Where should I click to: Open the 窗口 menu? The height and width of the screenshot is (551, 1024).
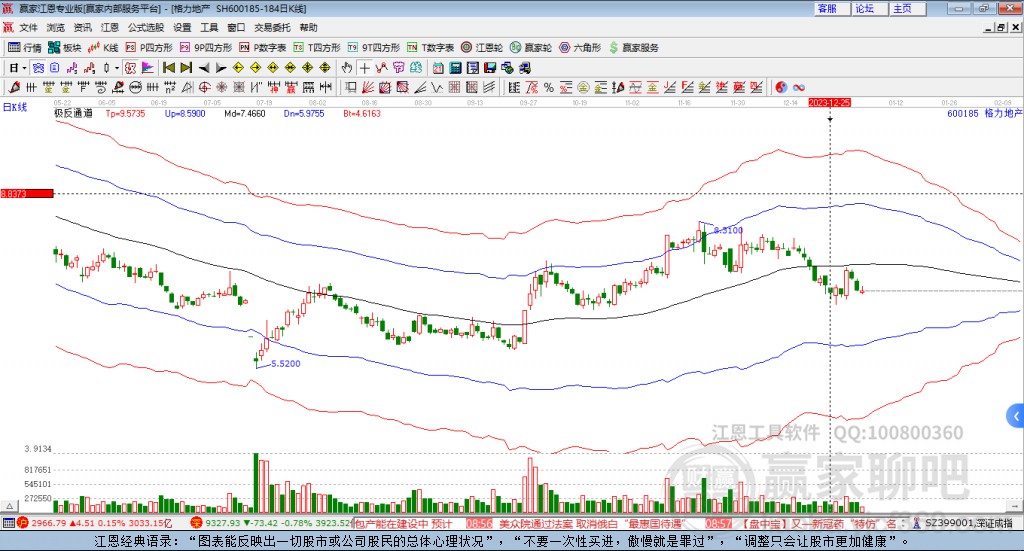tap(236, 27)
